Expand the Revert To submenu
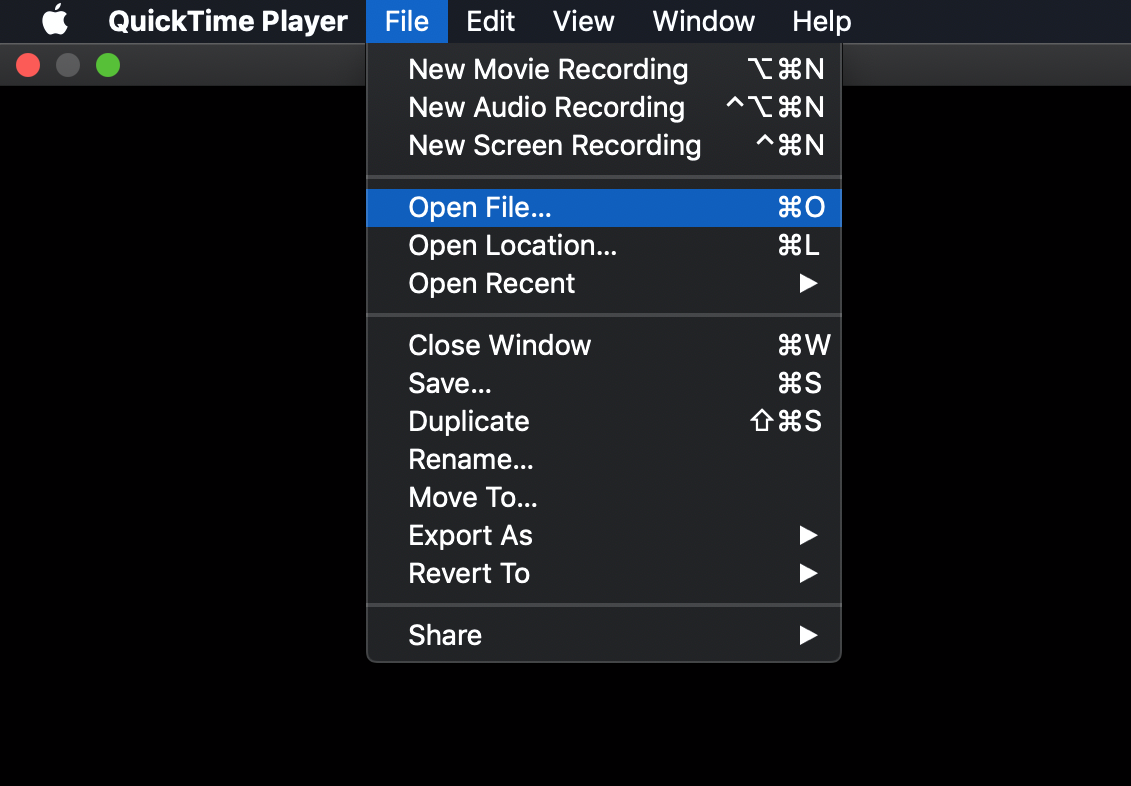 (469, 574)
